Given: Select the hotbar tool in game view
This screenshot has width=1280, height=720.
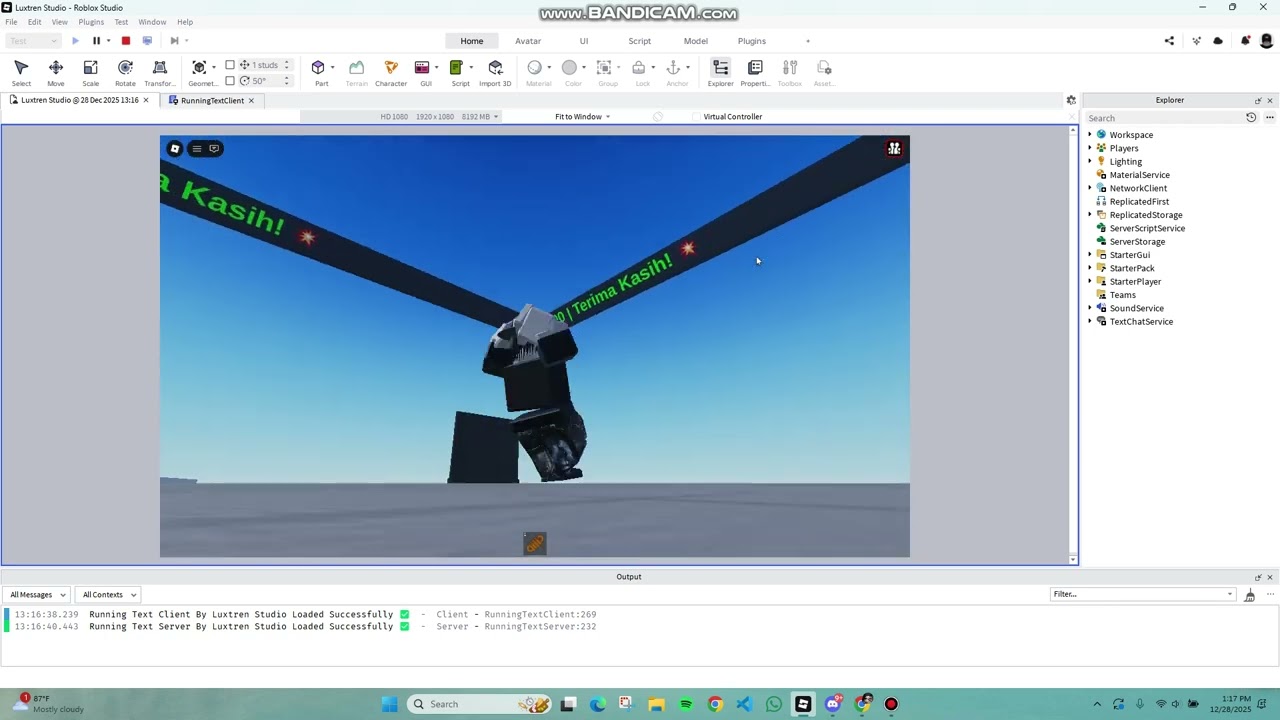Looking at the screenshot, I should click(535, 544).
